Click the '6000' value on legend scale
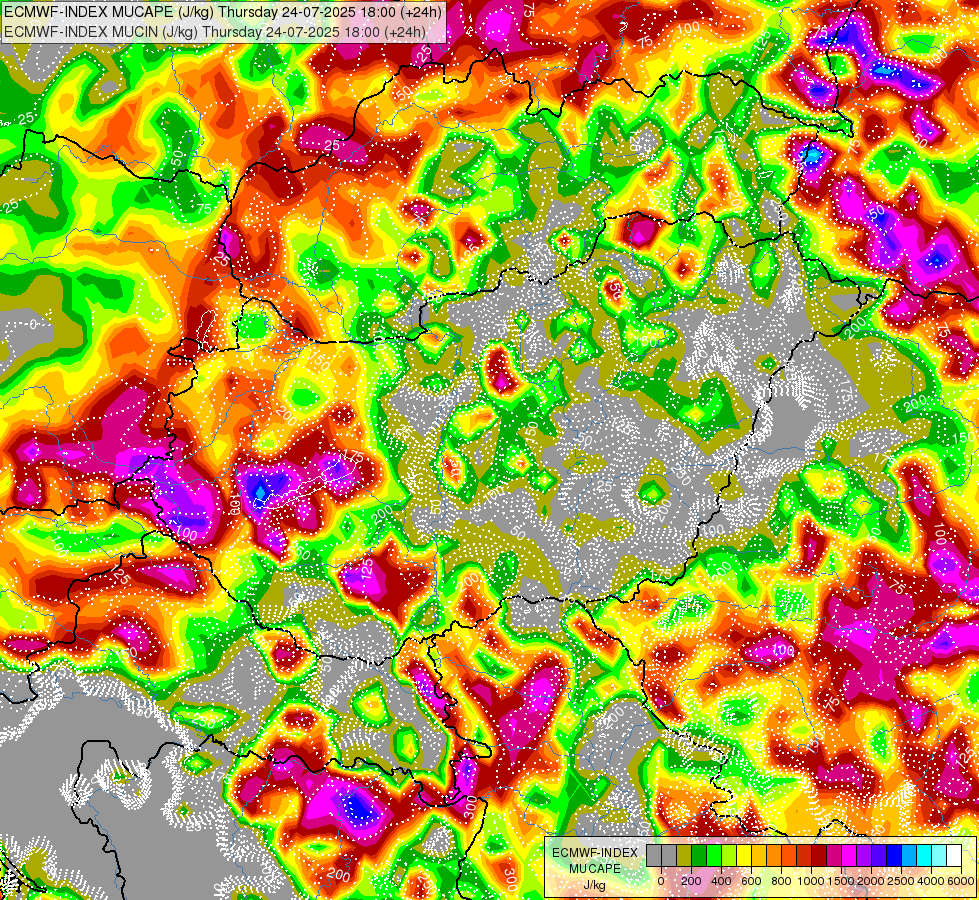Screen dimensions: 979x900 [960, 881]
